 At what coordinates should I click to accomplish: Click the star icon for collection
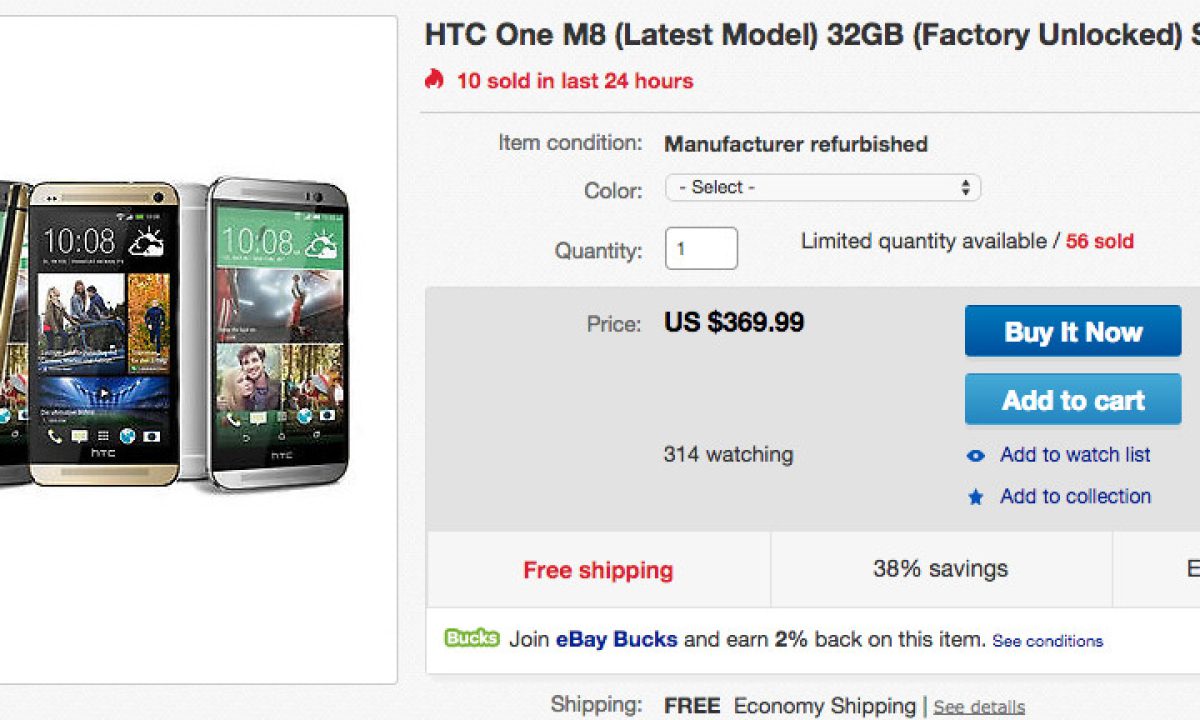point(976,497)
